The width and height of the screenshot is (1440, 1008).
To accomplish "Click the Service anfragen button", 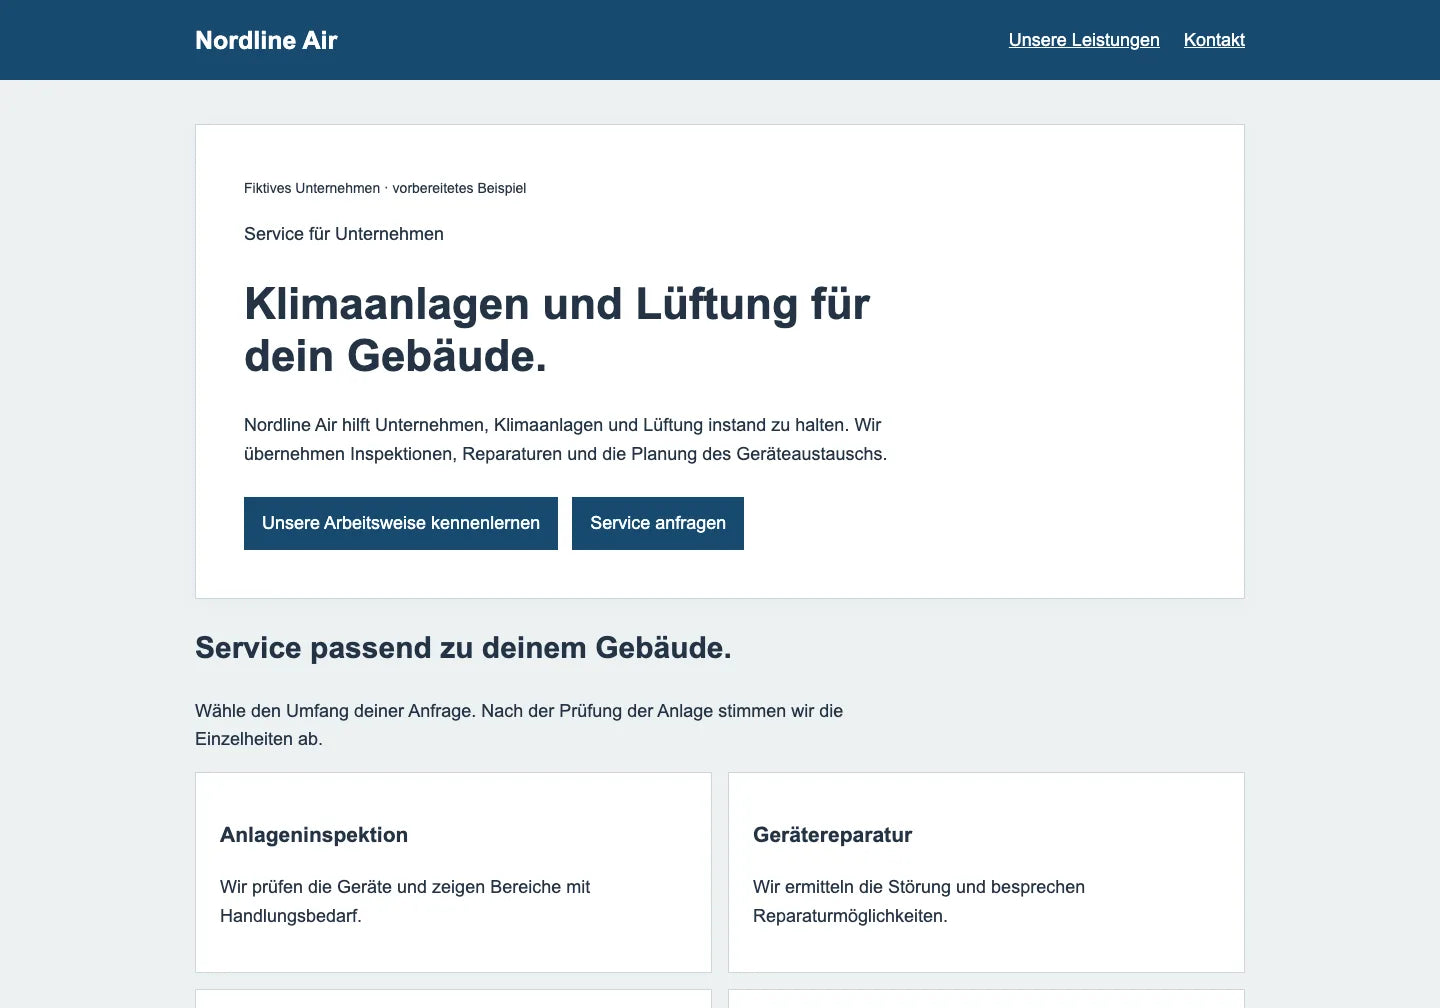I will [x=658, y=523].
